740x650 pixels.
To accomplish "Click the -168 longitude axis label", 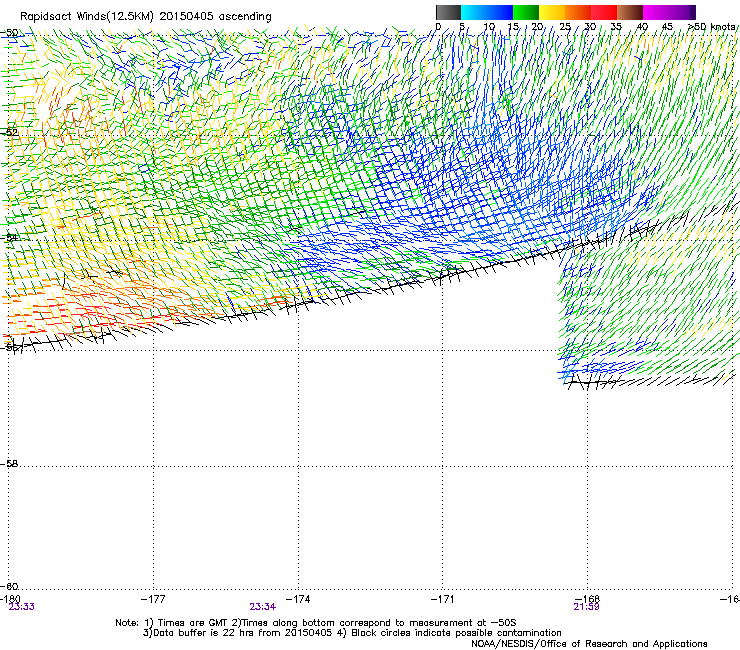I will coord(588,599).
